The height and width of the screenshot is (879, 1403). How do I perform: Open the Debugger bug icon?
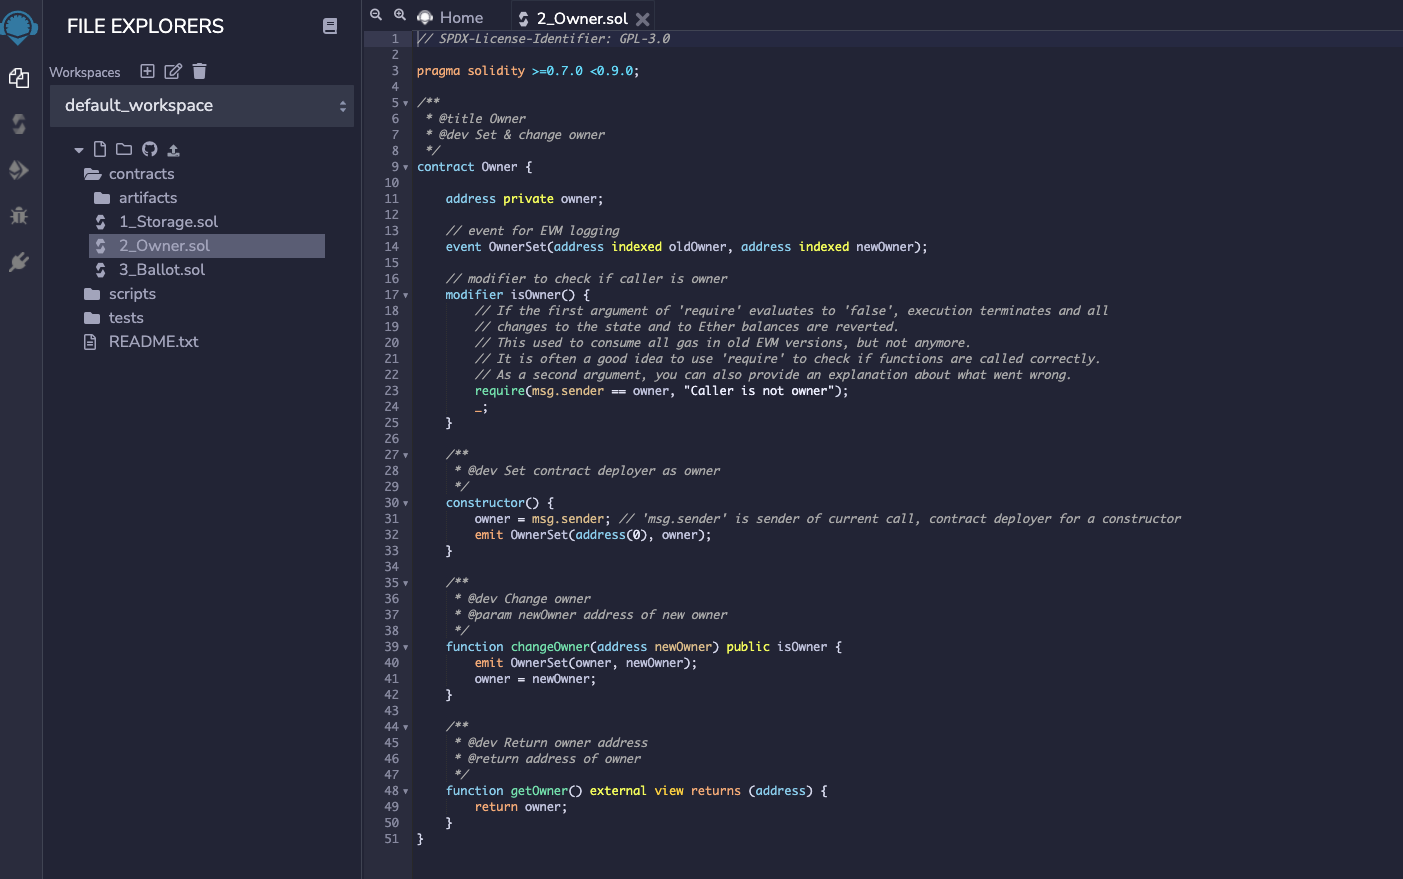tap(19, 216)
